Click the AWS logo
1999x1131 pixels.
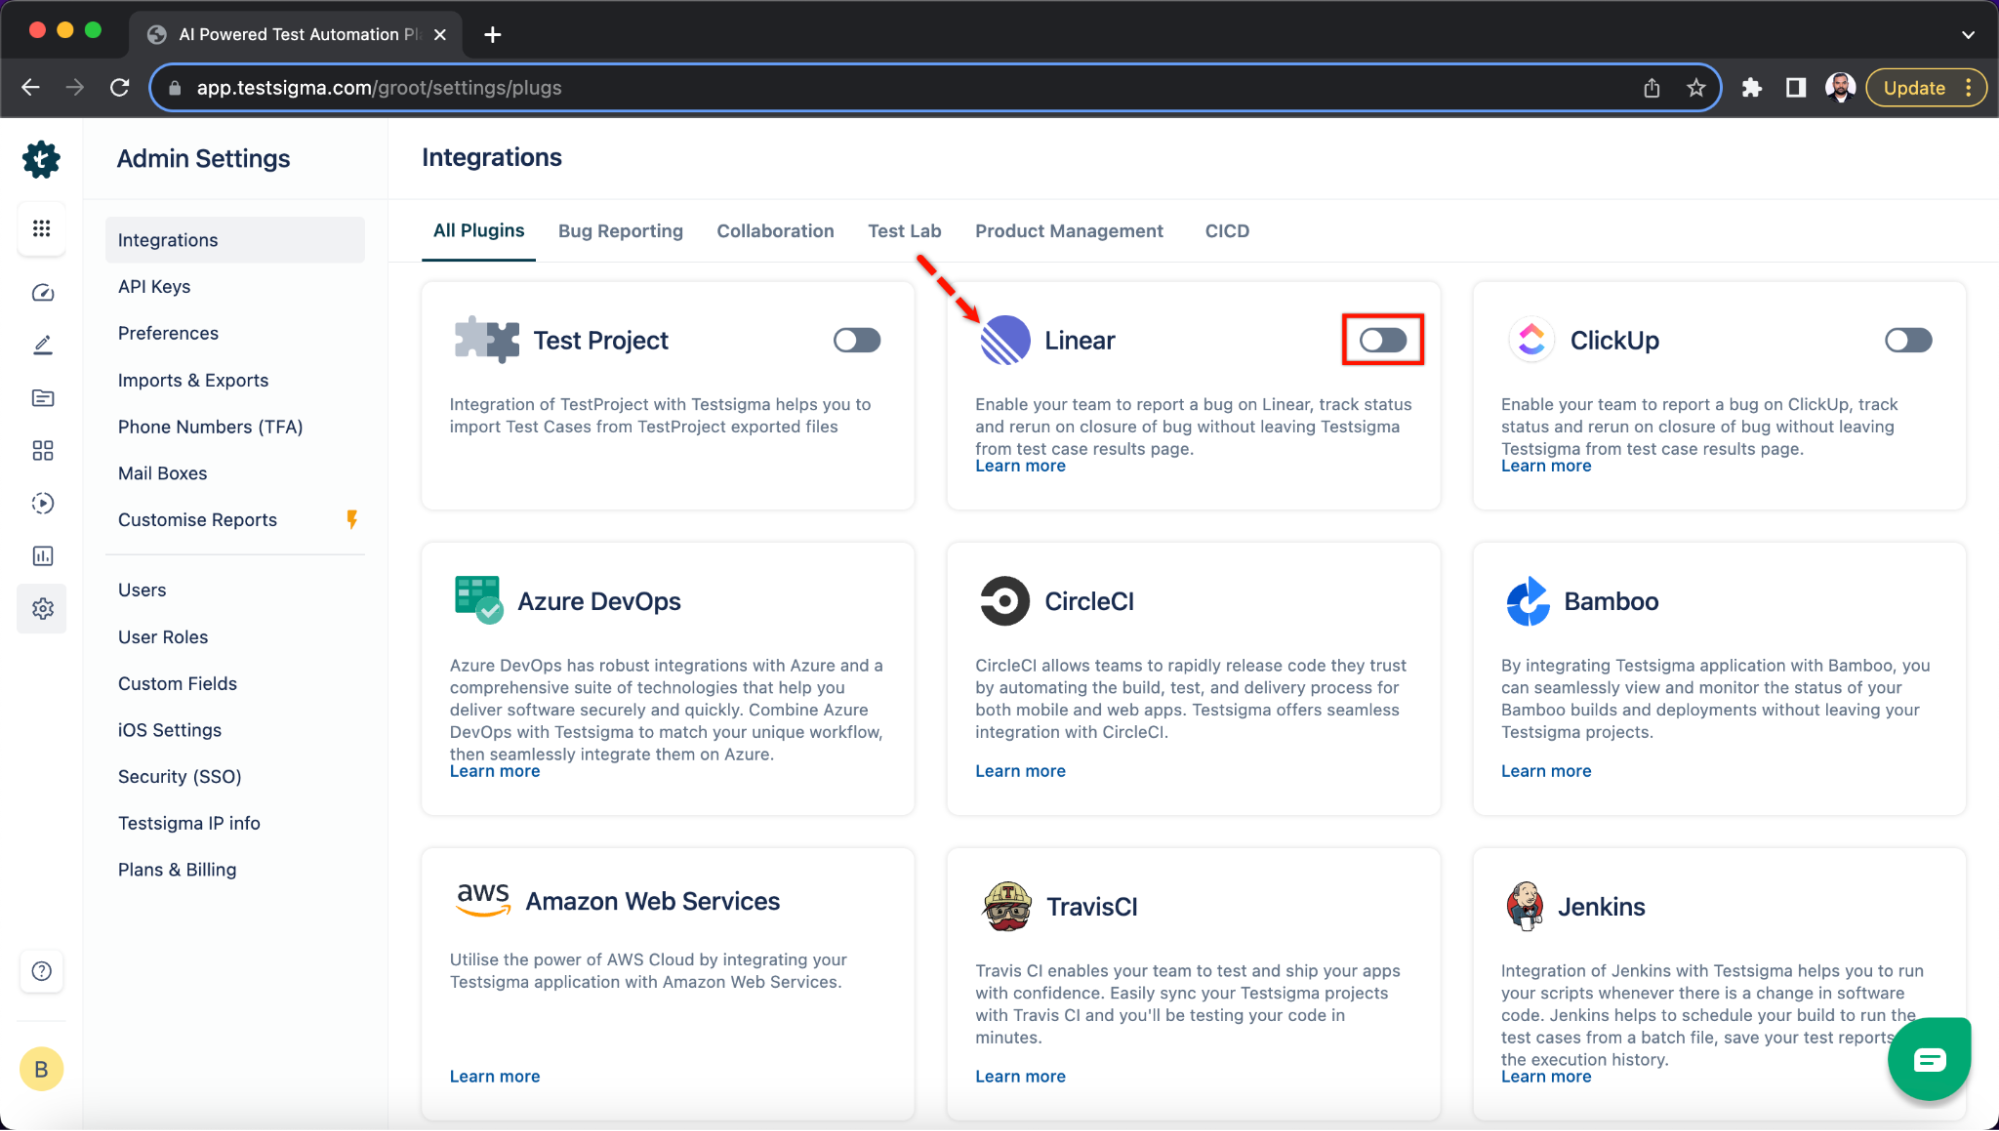483,899
